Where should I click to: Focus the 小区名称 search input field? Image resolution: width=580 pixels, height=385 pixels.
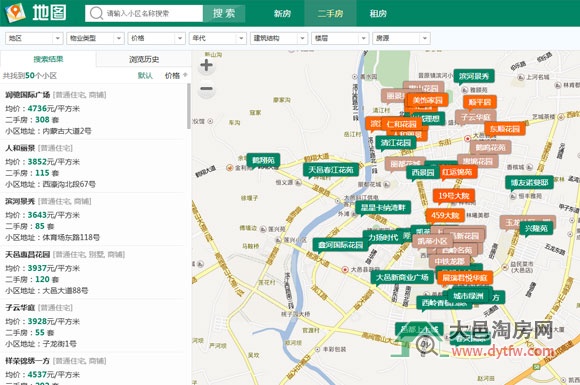(144, 13)
